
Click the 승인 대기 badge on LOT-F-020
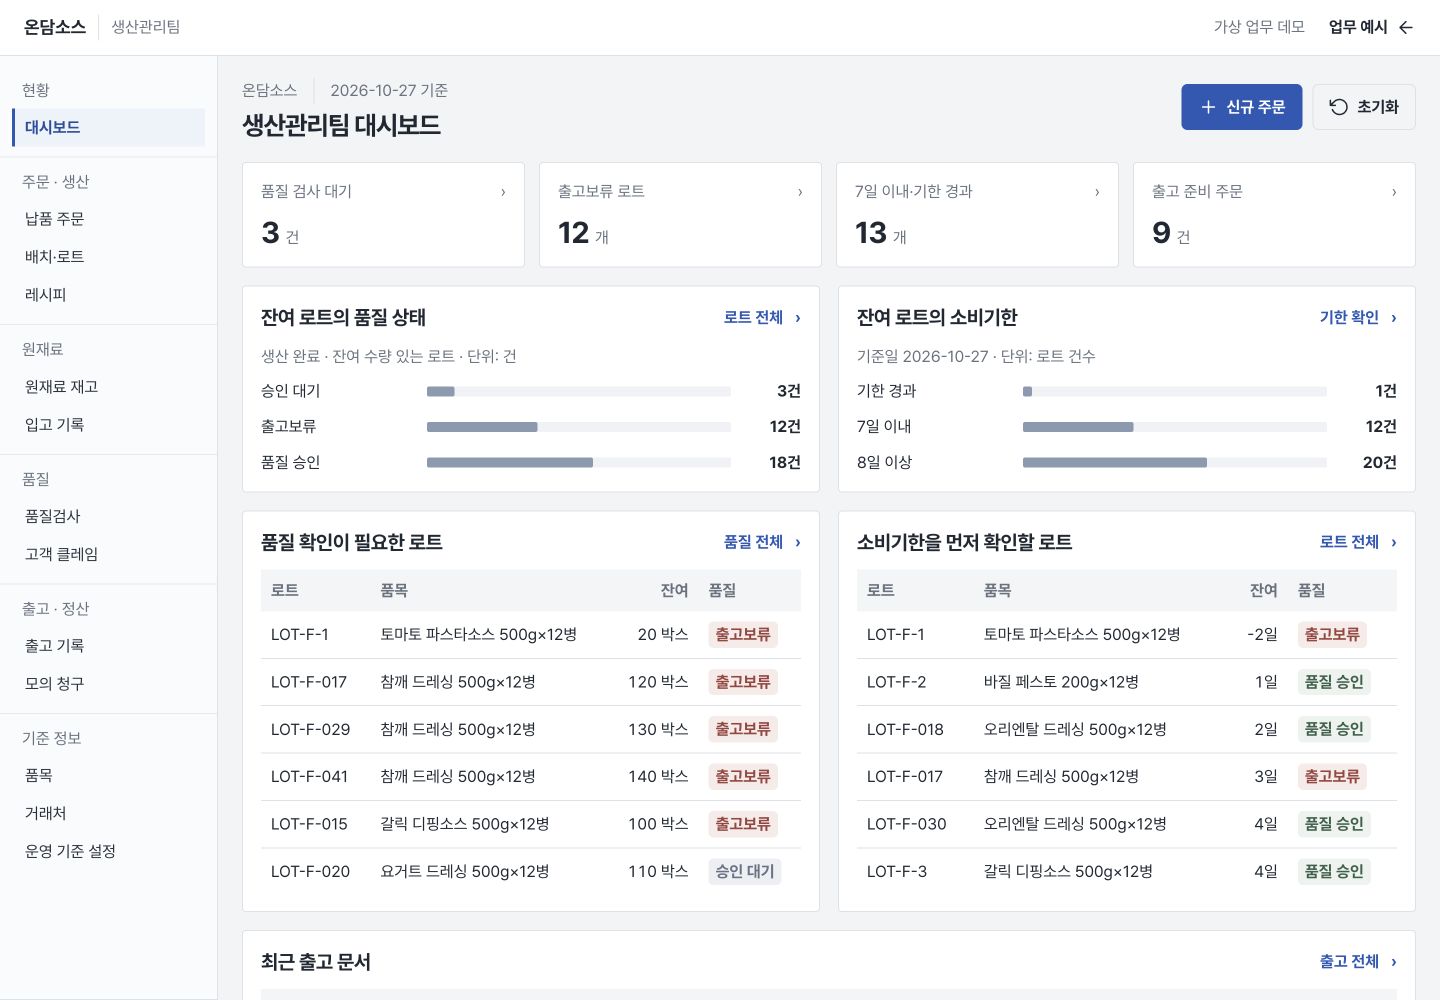745,872
